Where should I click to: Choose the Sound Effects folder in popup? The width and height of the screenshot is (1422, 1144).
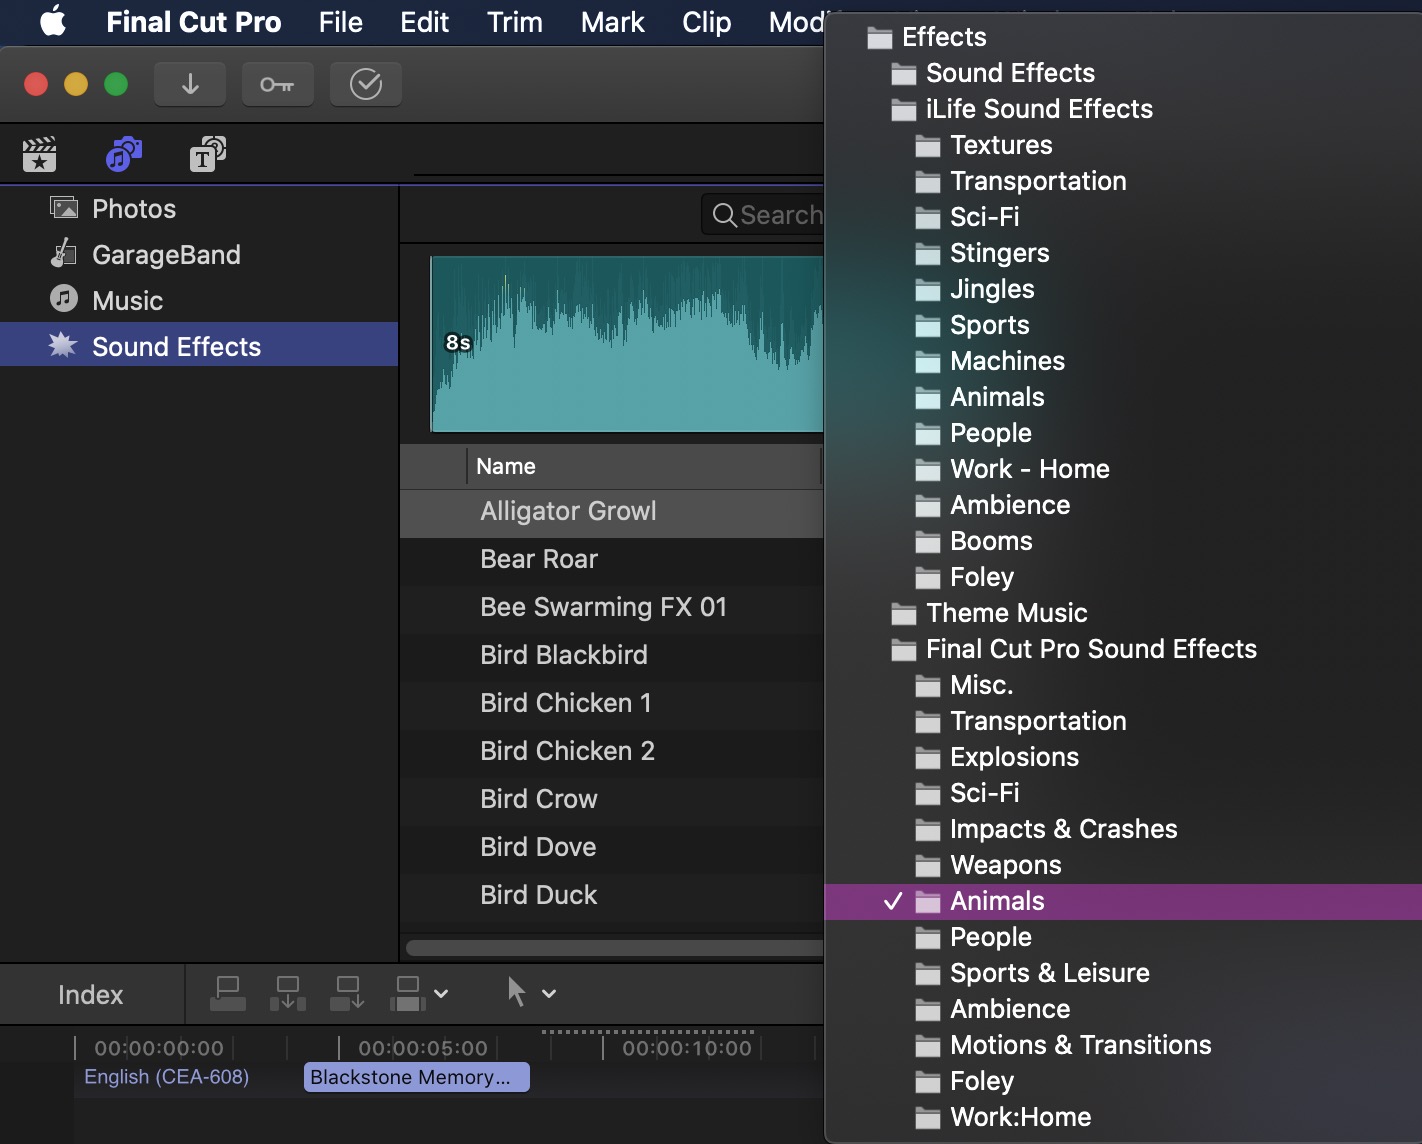coord(1123,73)
